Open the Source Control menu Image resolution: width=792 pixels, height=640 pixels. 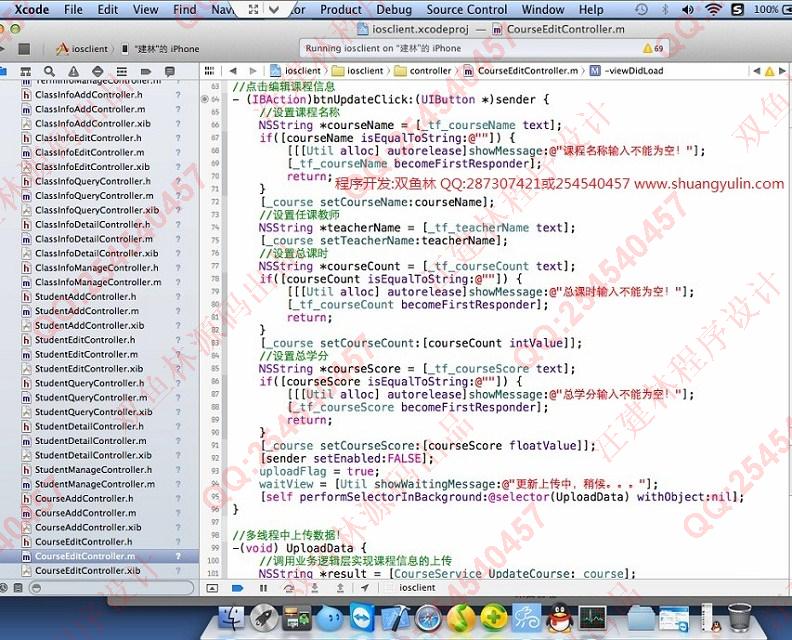click(x=467, y=10)
